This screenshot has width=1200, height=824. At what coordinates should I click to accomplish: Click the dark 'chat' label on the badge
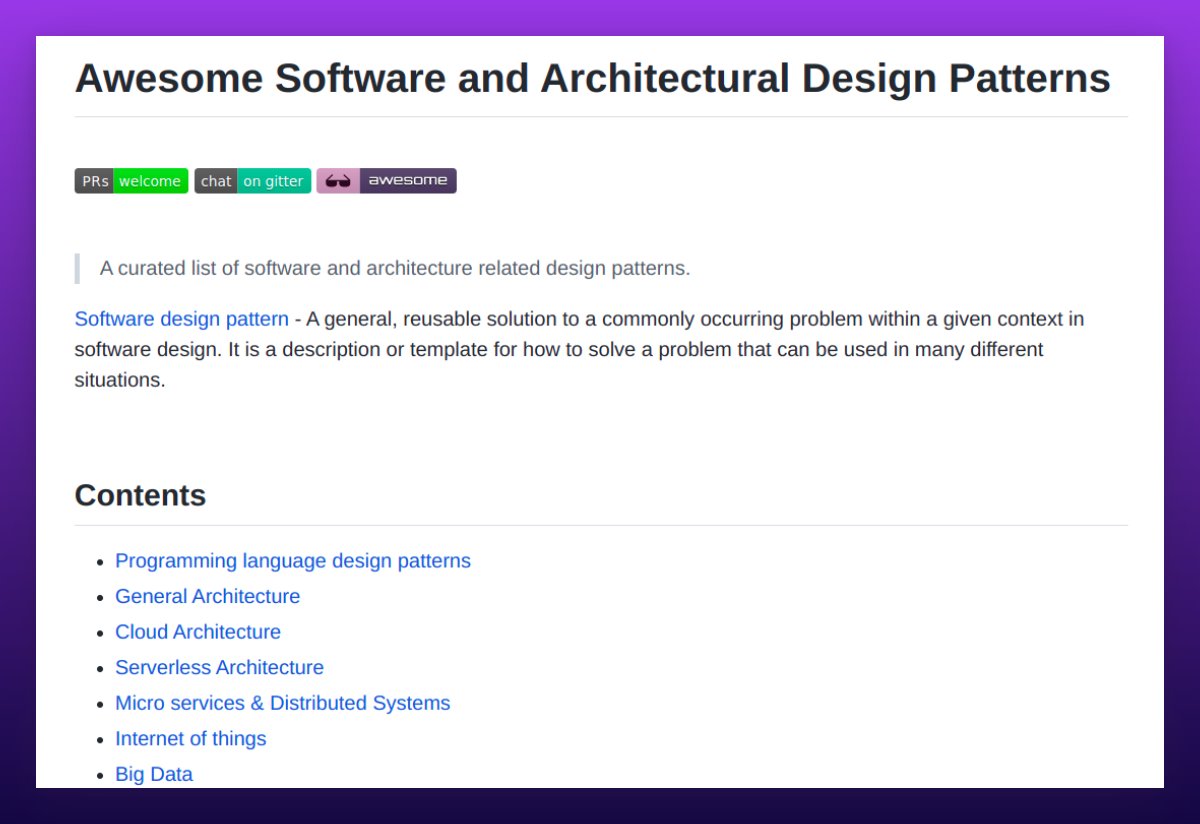click(216, 181)
